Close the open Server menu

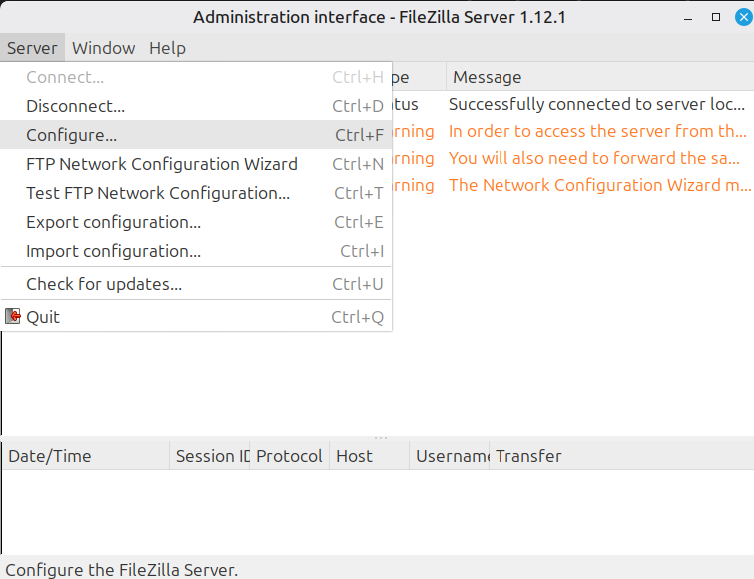[x=32, y=48]
